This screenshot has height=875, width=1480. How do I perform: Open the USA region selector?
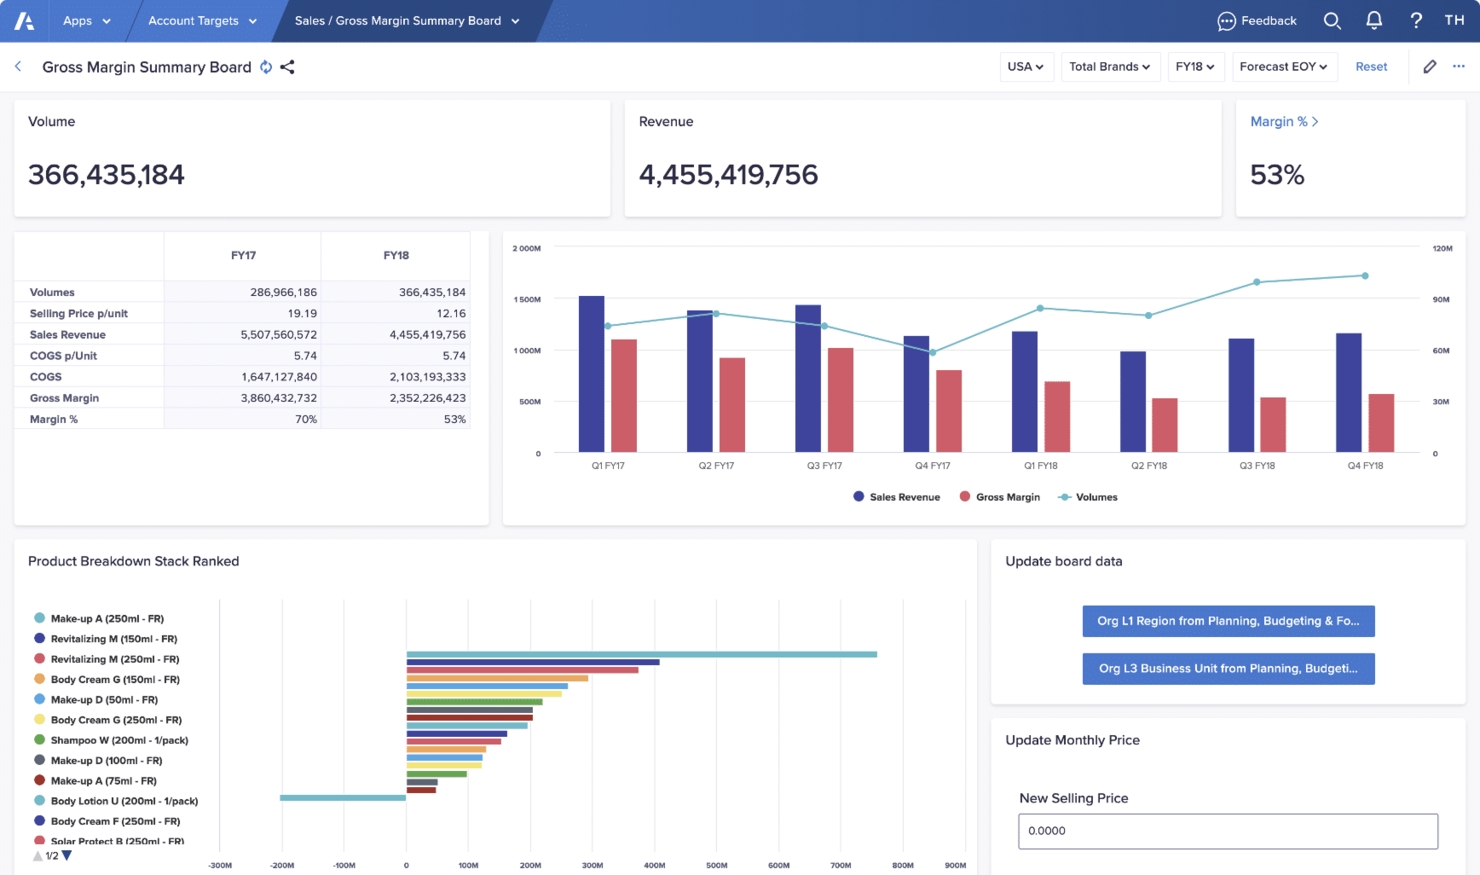1026,67
